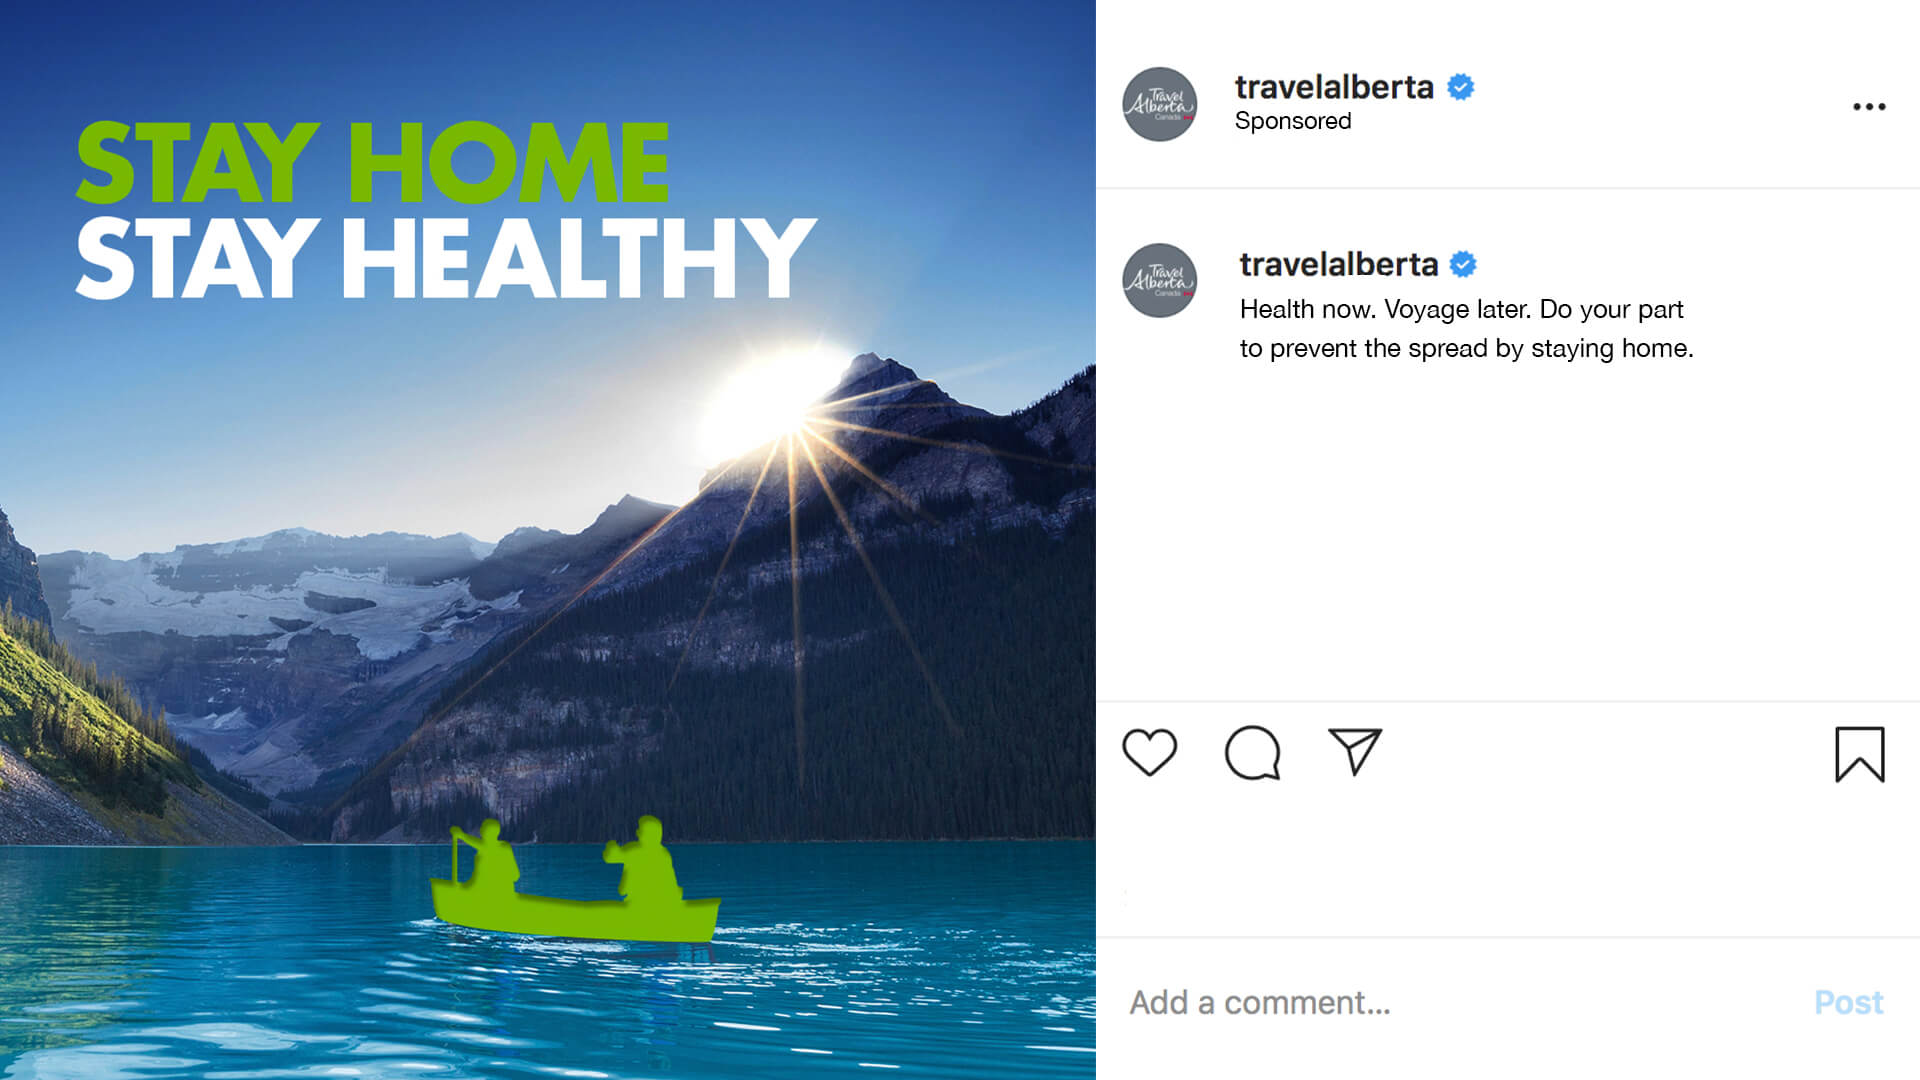This screenshot has height=1080, width=1920.
Task: Like the post with the heart icon
Action: [1149, 753]
